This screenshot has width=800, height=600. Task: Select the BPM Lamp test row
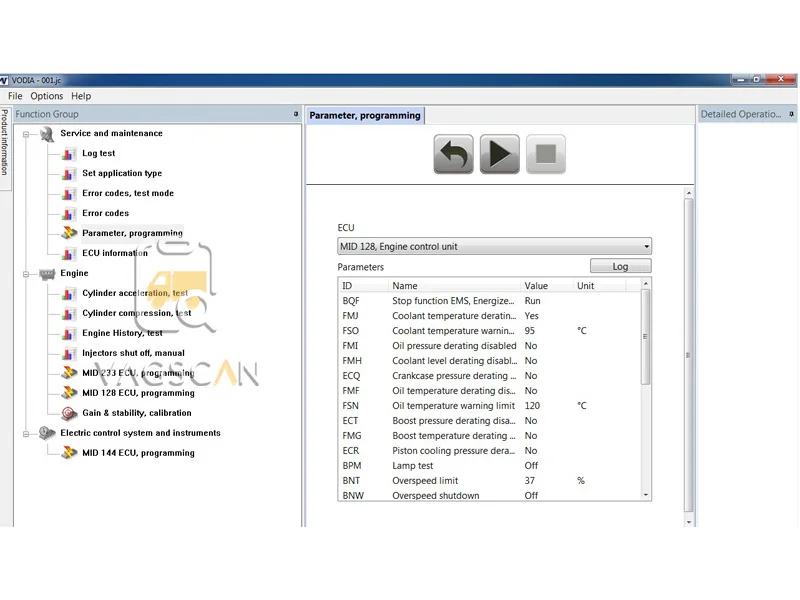point(490,465)
